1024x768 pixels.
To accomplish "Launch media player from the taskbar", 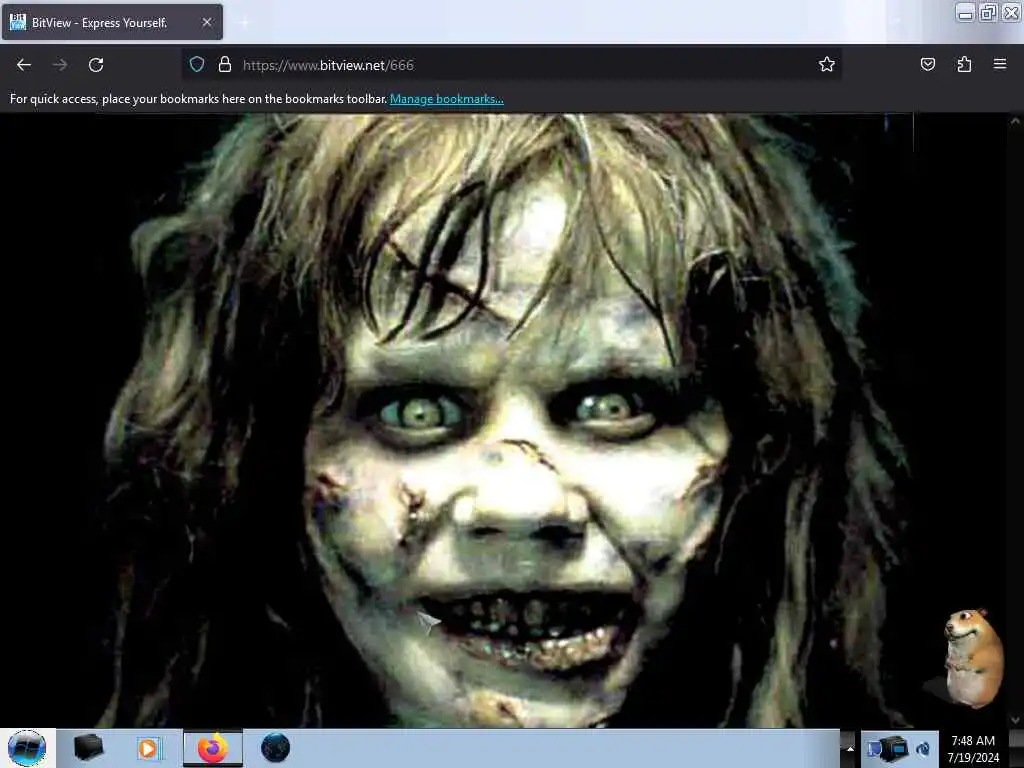I will tap(149, 748).
